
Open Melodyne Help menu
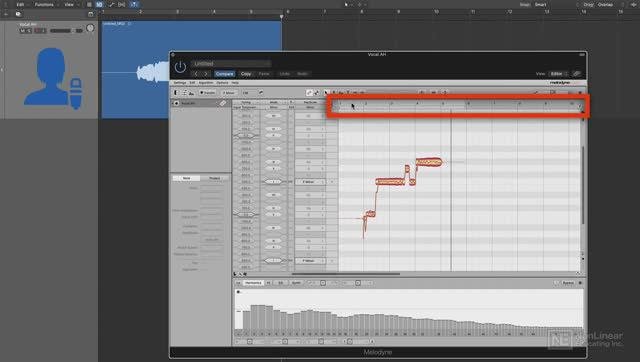(235, 83)
